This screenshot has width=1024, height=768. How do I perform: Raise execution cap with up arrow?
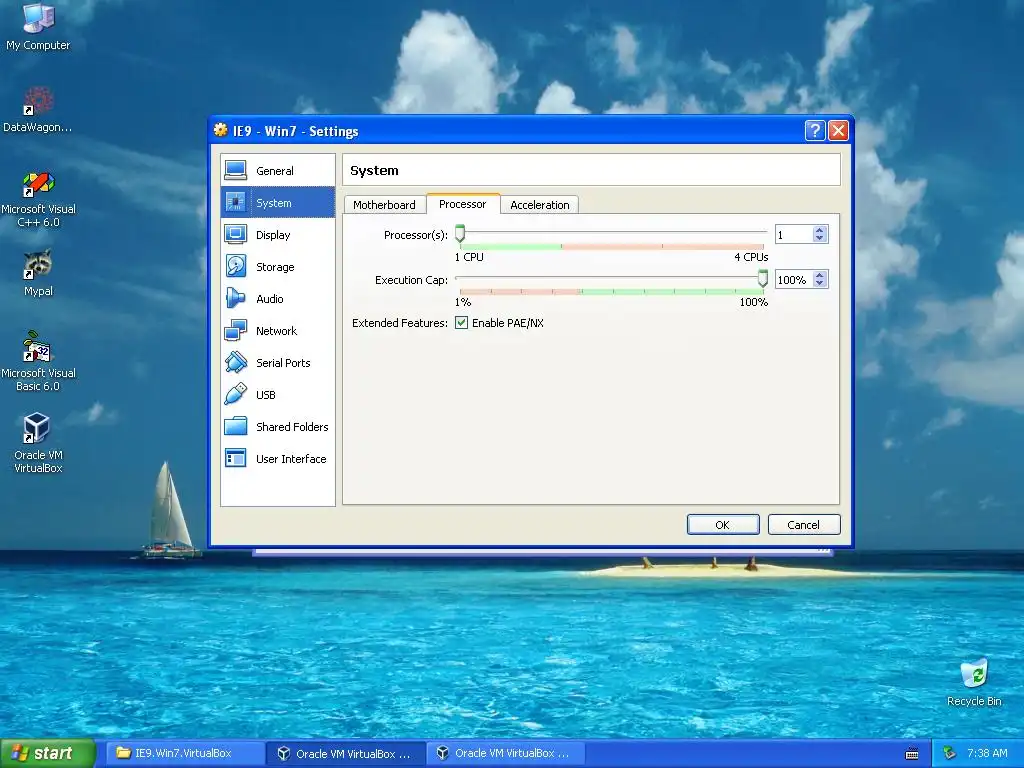tap(820, 276)
